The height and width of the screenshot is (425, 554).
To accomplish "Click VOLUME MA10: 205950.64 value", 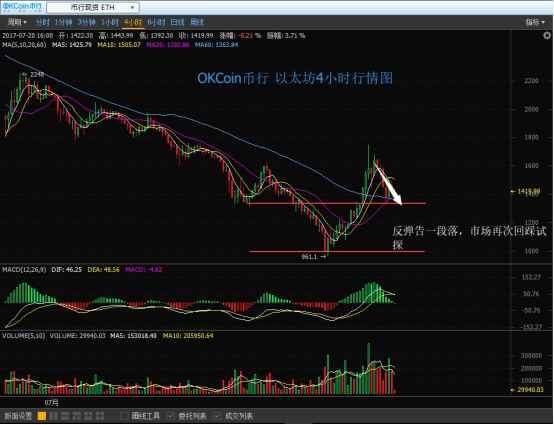I will click(x=188, y=336).
